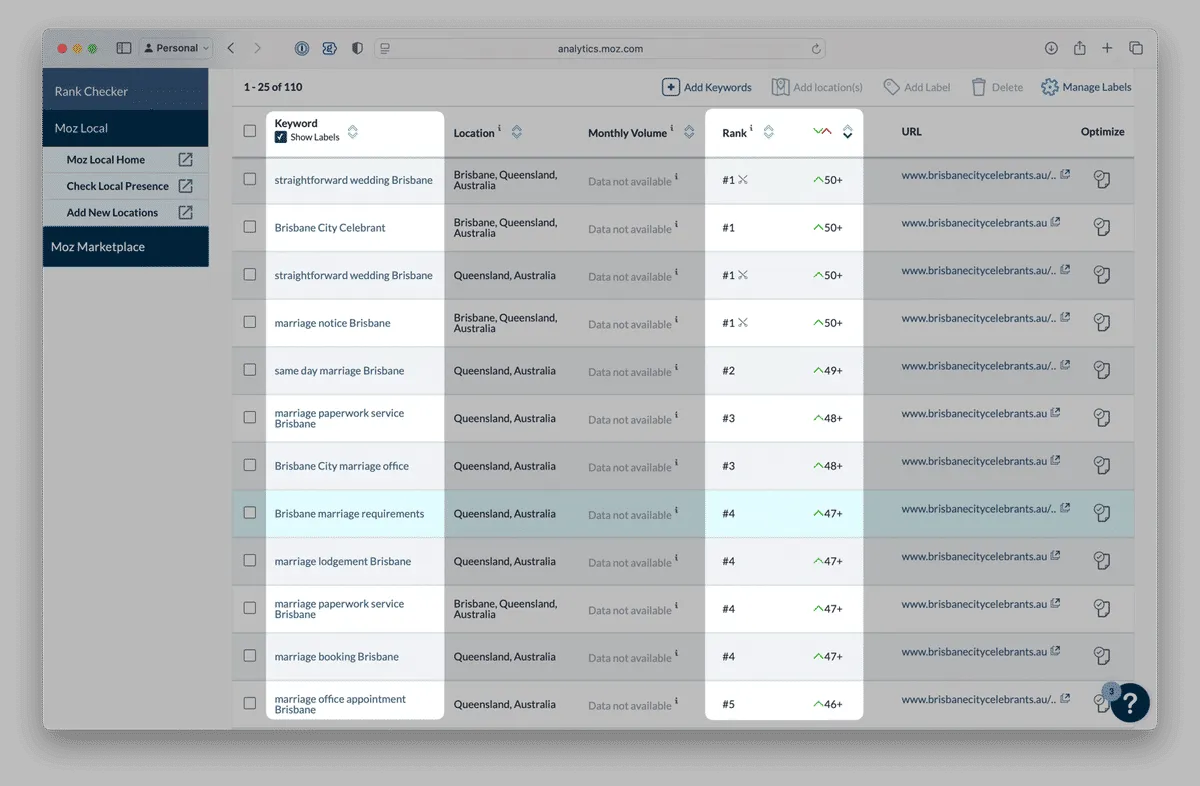This screenshot has height=786, width=1200.
Task: Click 46+ change for marriage office appointment
Action: click(x=828, y=704)
